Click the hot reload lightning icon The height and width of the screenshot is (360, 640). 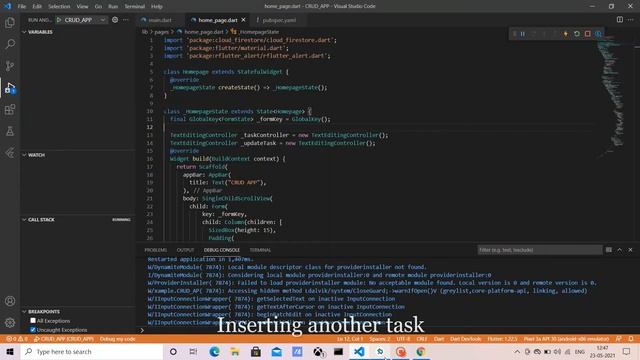[566, 34]
